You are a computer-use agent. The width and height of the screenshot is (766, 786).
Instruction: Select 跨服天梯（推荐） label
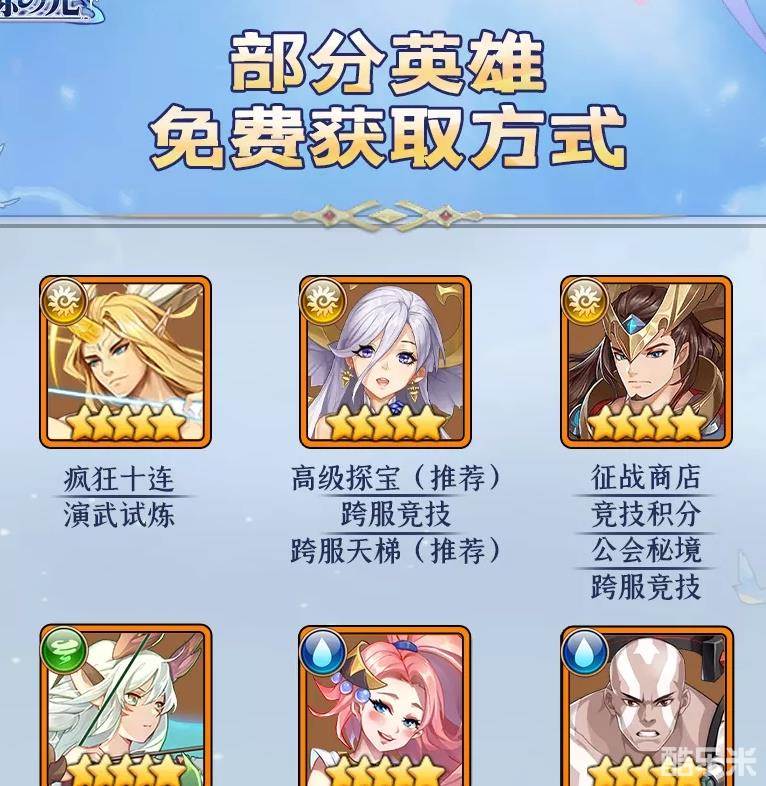tap(396, 551)
